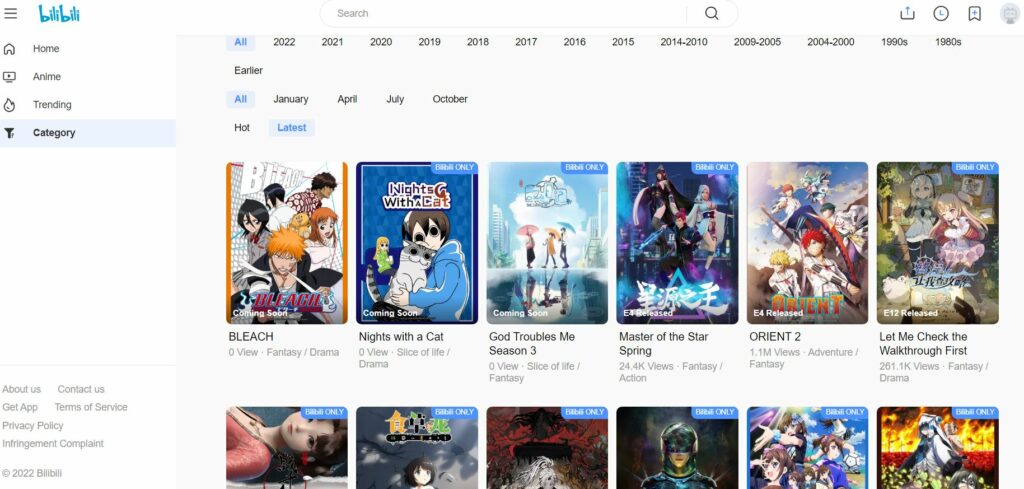Screen dimensions: 1024x489
Task: Filter by year 2018
Action: [x=477, y=42]
